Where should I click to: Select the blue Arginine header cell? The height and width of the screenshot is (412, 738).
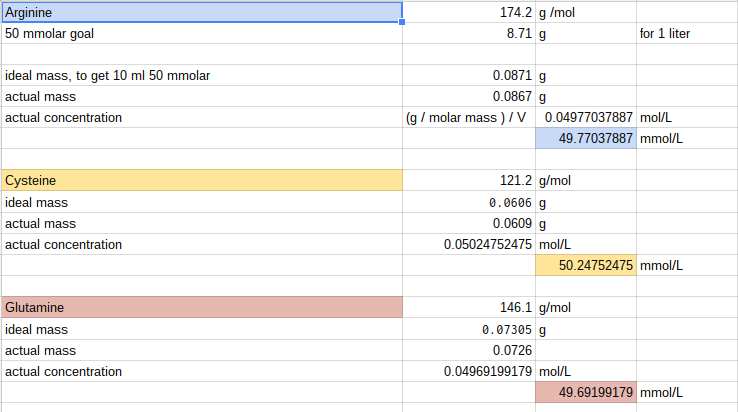(201, 11)
